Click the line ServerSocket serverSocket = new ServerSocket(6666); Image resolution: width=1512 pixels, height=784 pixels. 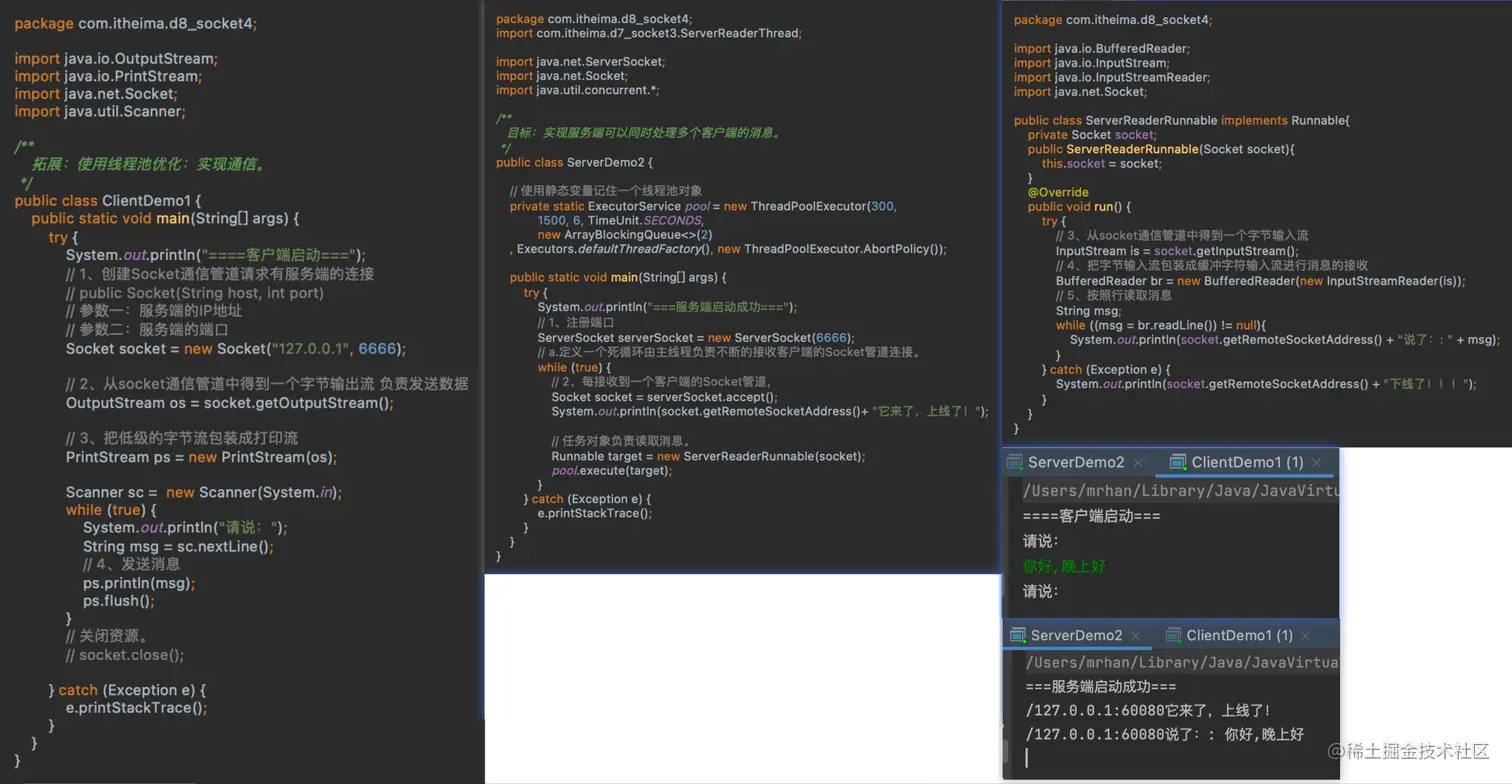tap(696, 337)
